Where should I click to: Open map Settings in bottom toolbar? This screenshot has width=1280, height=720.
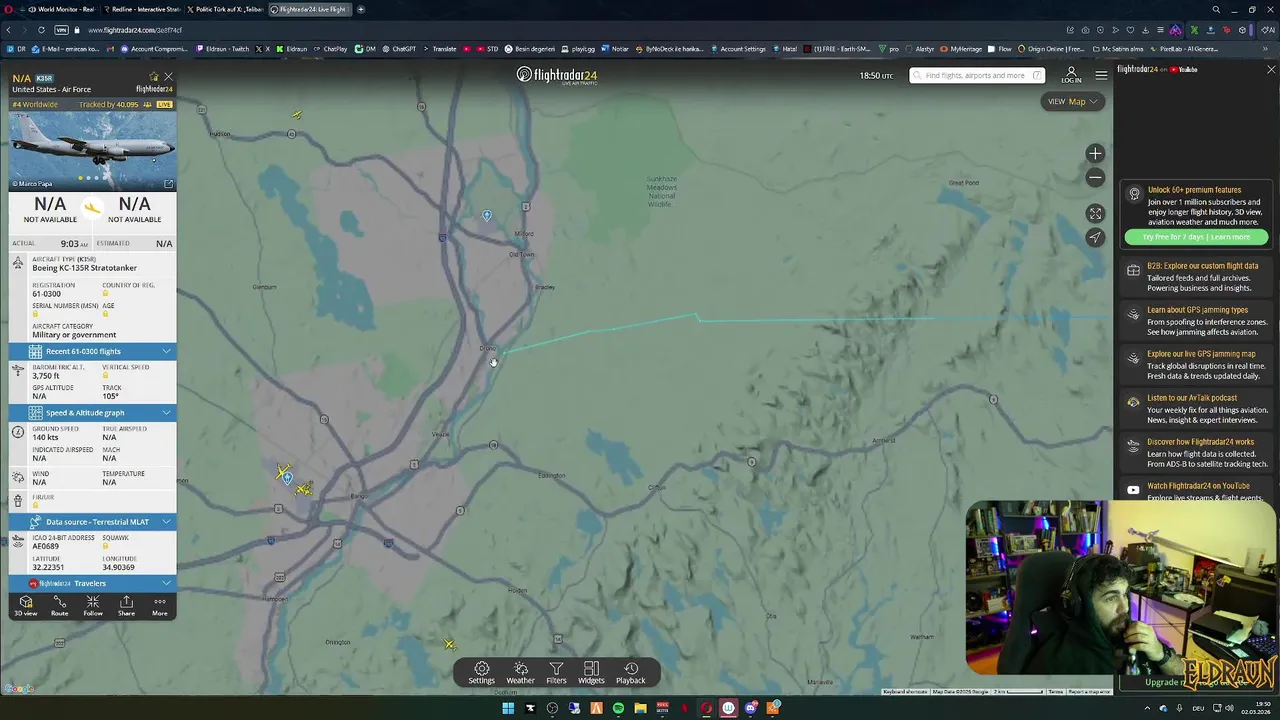coord(482,673)
